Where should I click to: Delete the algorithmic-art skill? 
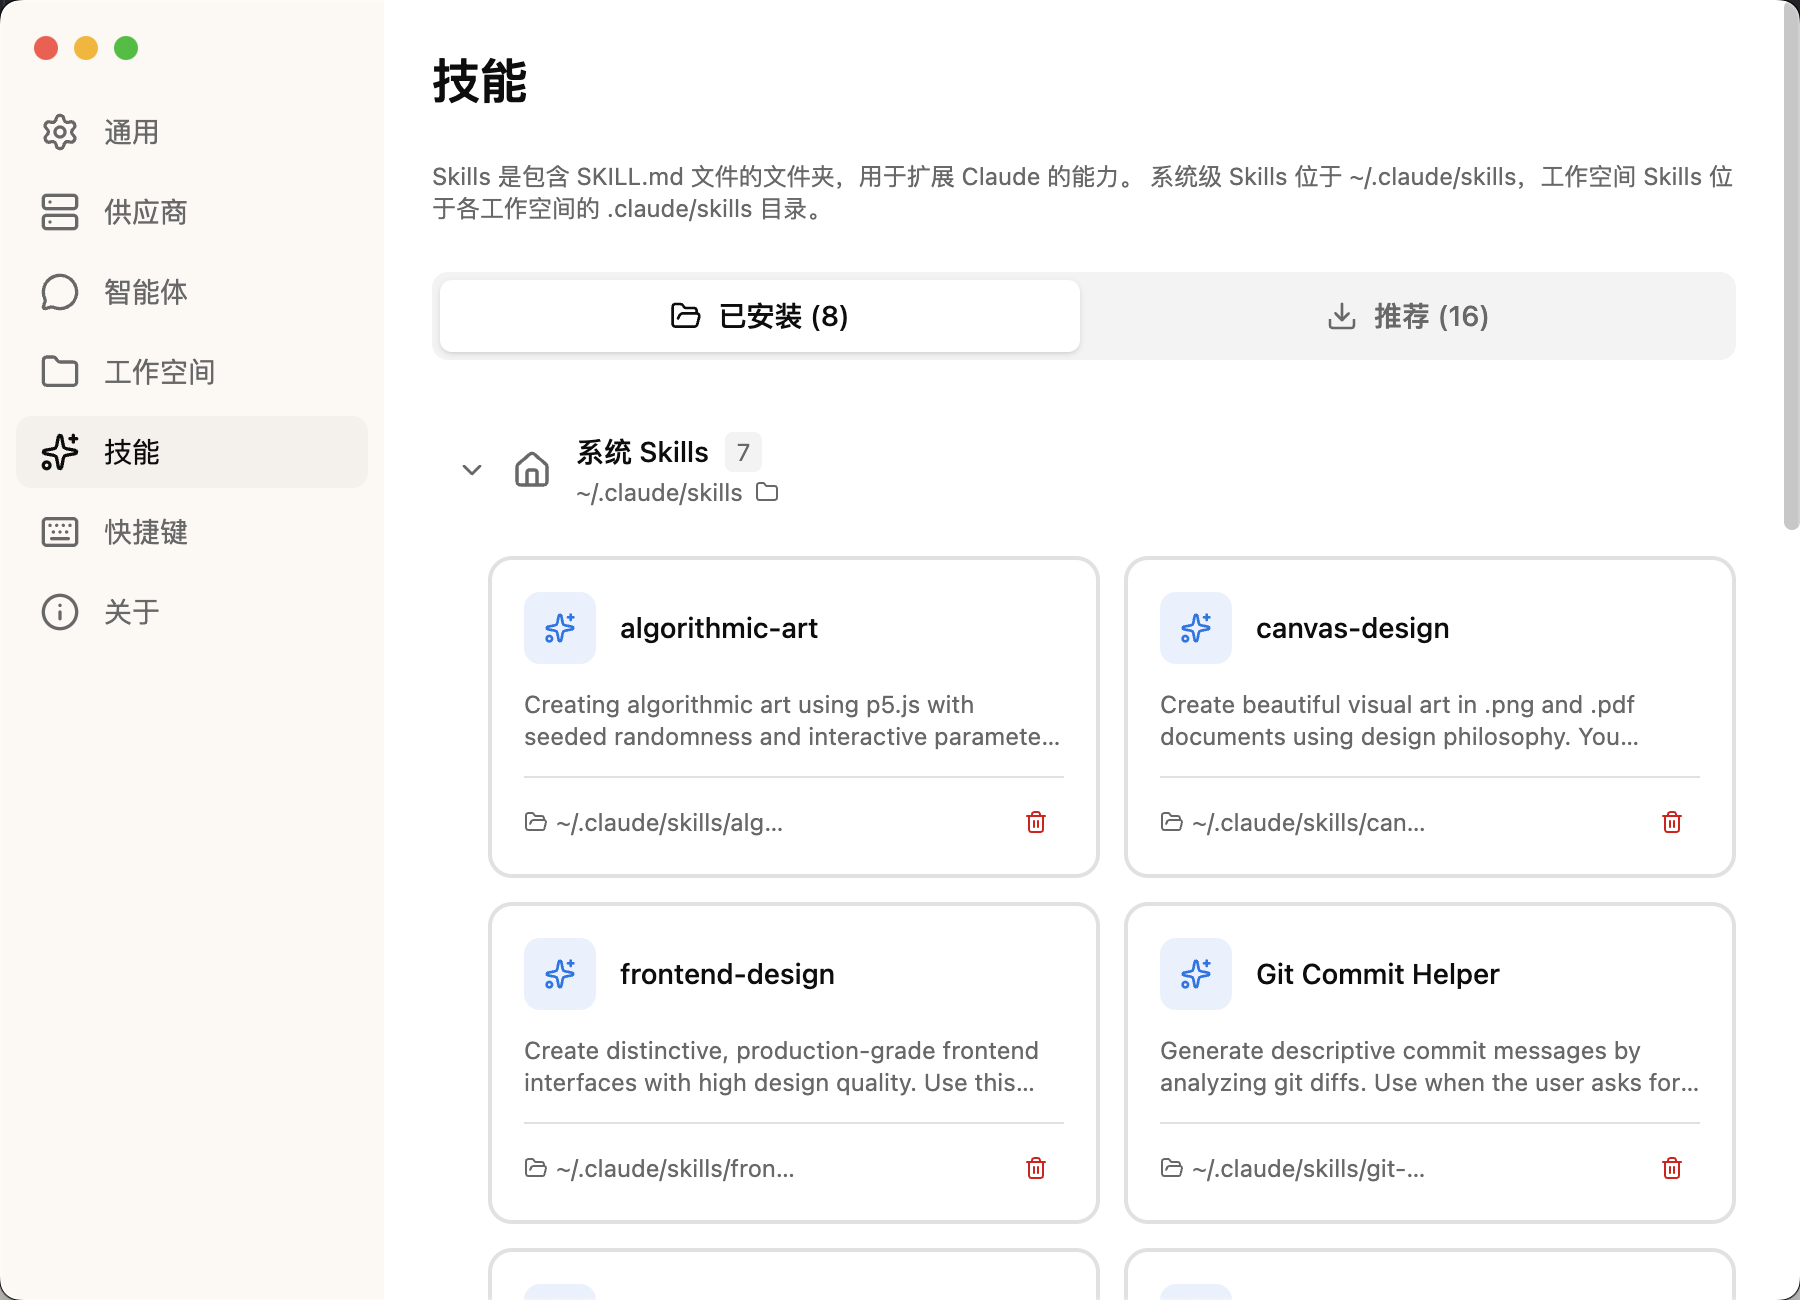pos(1036,822)
